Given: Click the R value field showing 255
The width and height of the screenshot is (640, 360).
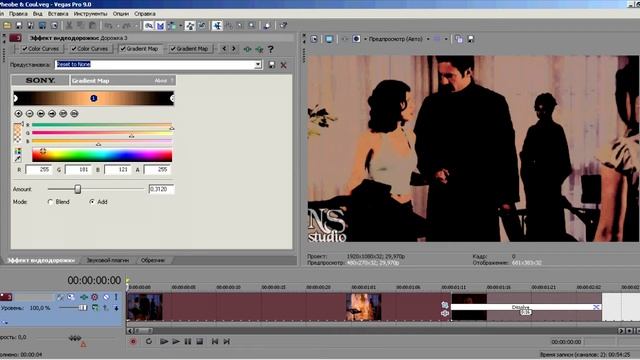Looking at the screenshot, I should (x=39, y=169).
